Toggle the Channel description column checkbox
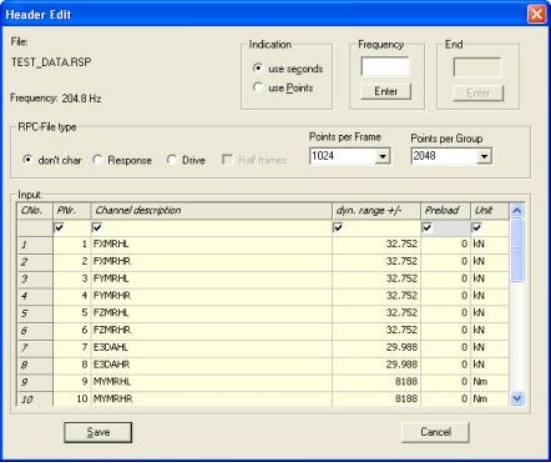The image size is (551, 463). (x=97, y=227)
